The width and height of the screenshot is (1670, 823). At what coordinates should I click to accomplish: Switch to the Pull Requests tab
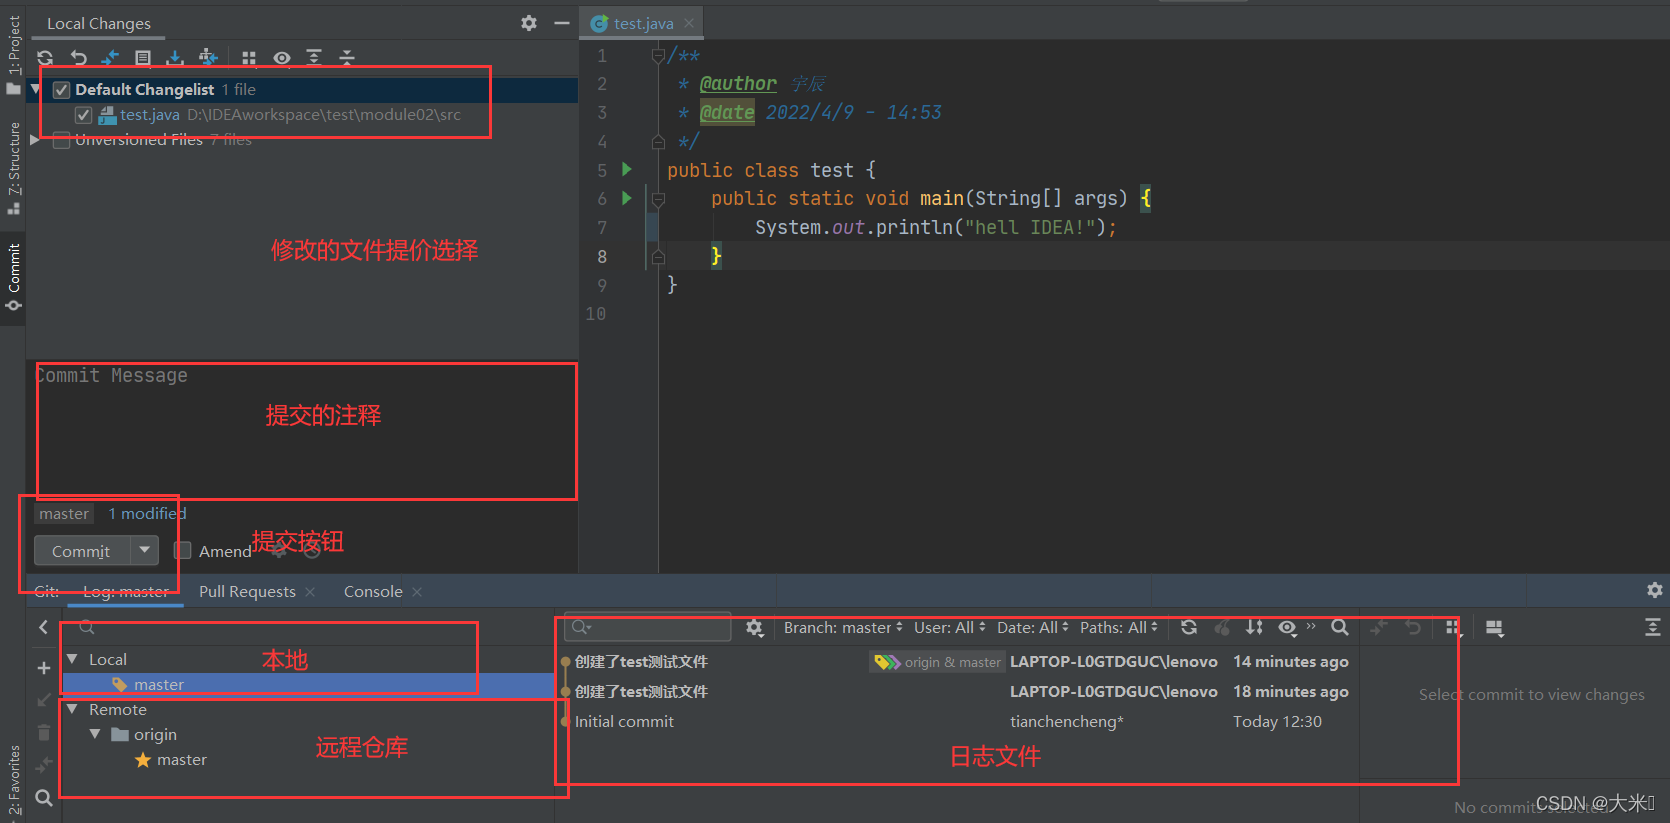247,592
